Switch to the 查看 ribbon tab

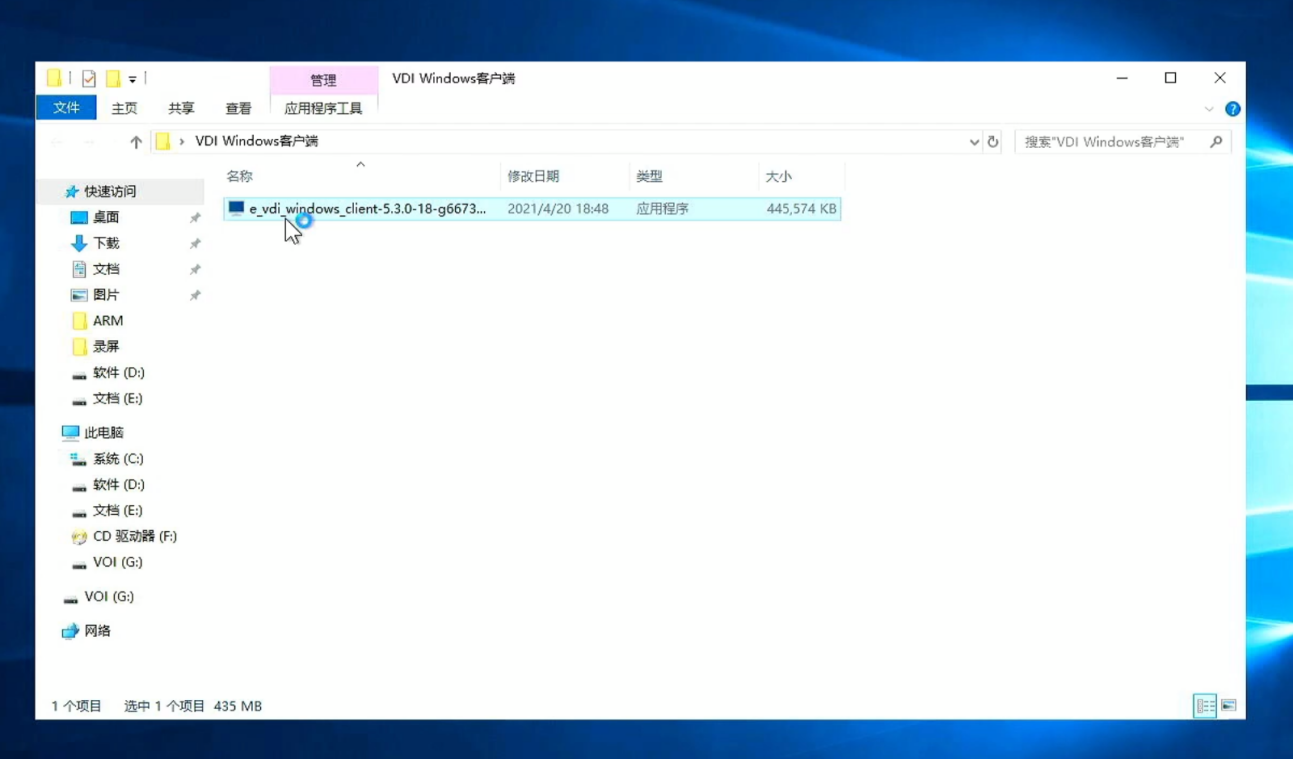pyautogui.click(x=238, y=108)
